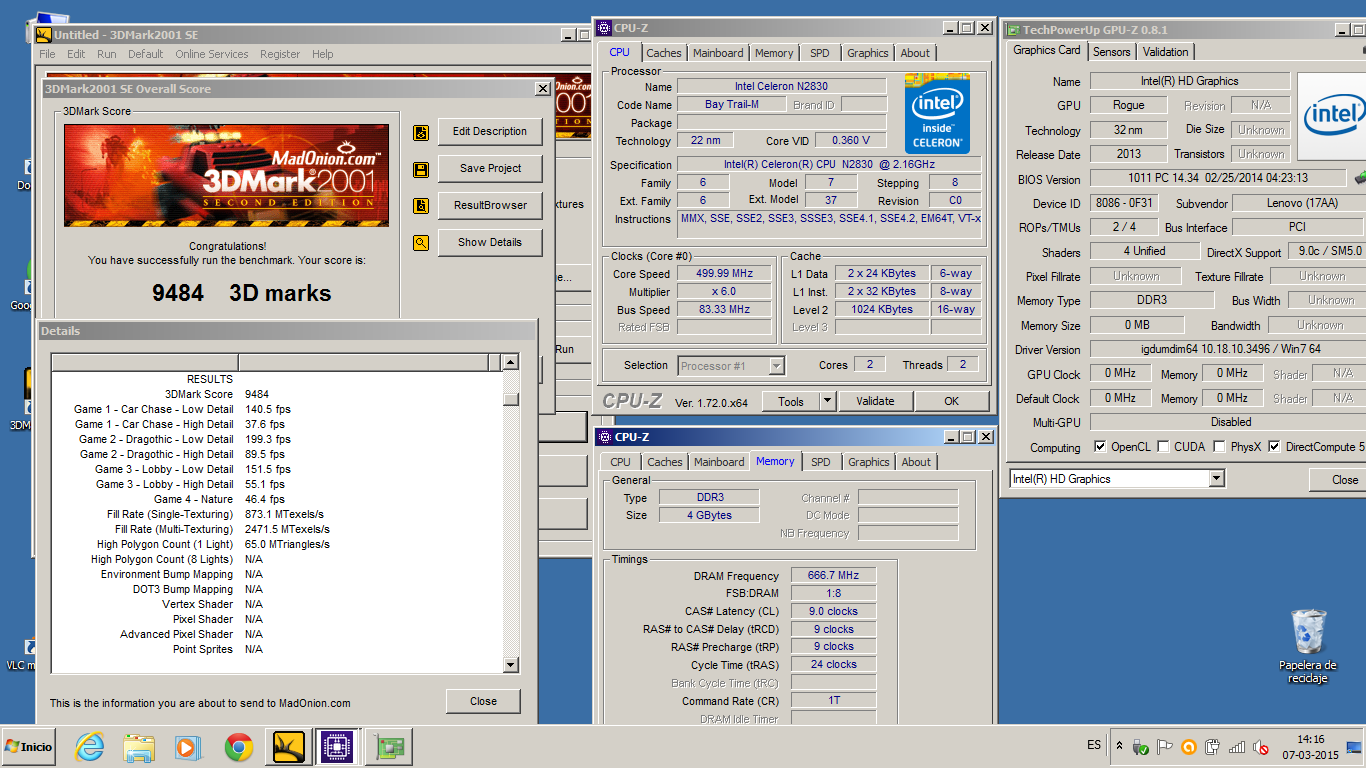The height and width of the screenshot is (768, 1366).
Task: Click the upper CPU-Z window title icon
Action: [604, 28]
